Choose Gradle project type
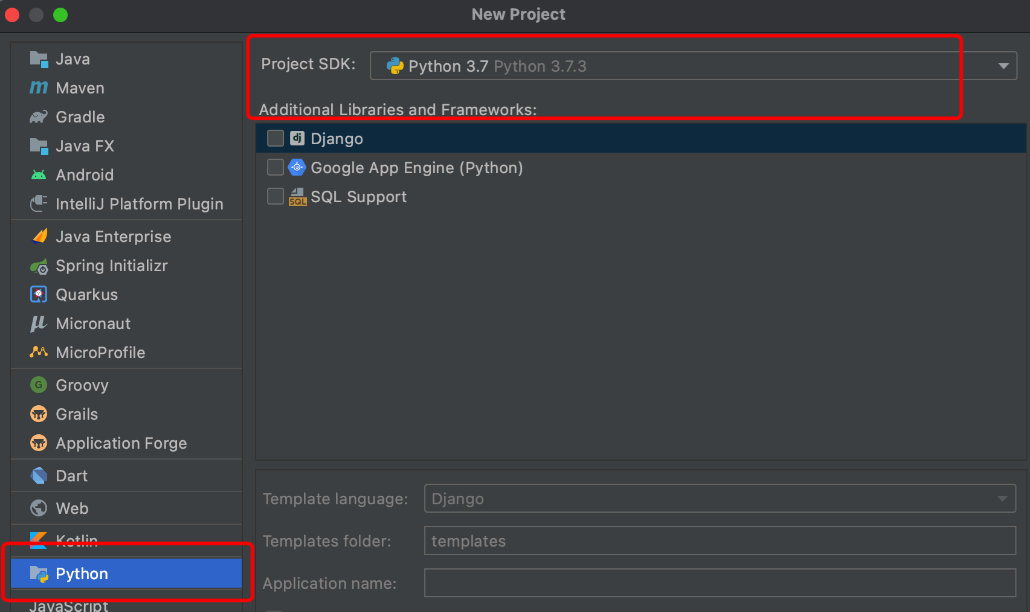 pyautogui.click(x=126, y=117)
